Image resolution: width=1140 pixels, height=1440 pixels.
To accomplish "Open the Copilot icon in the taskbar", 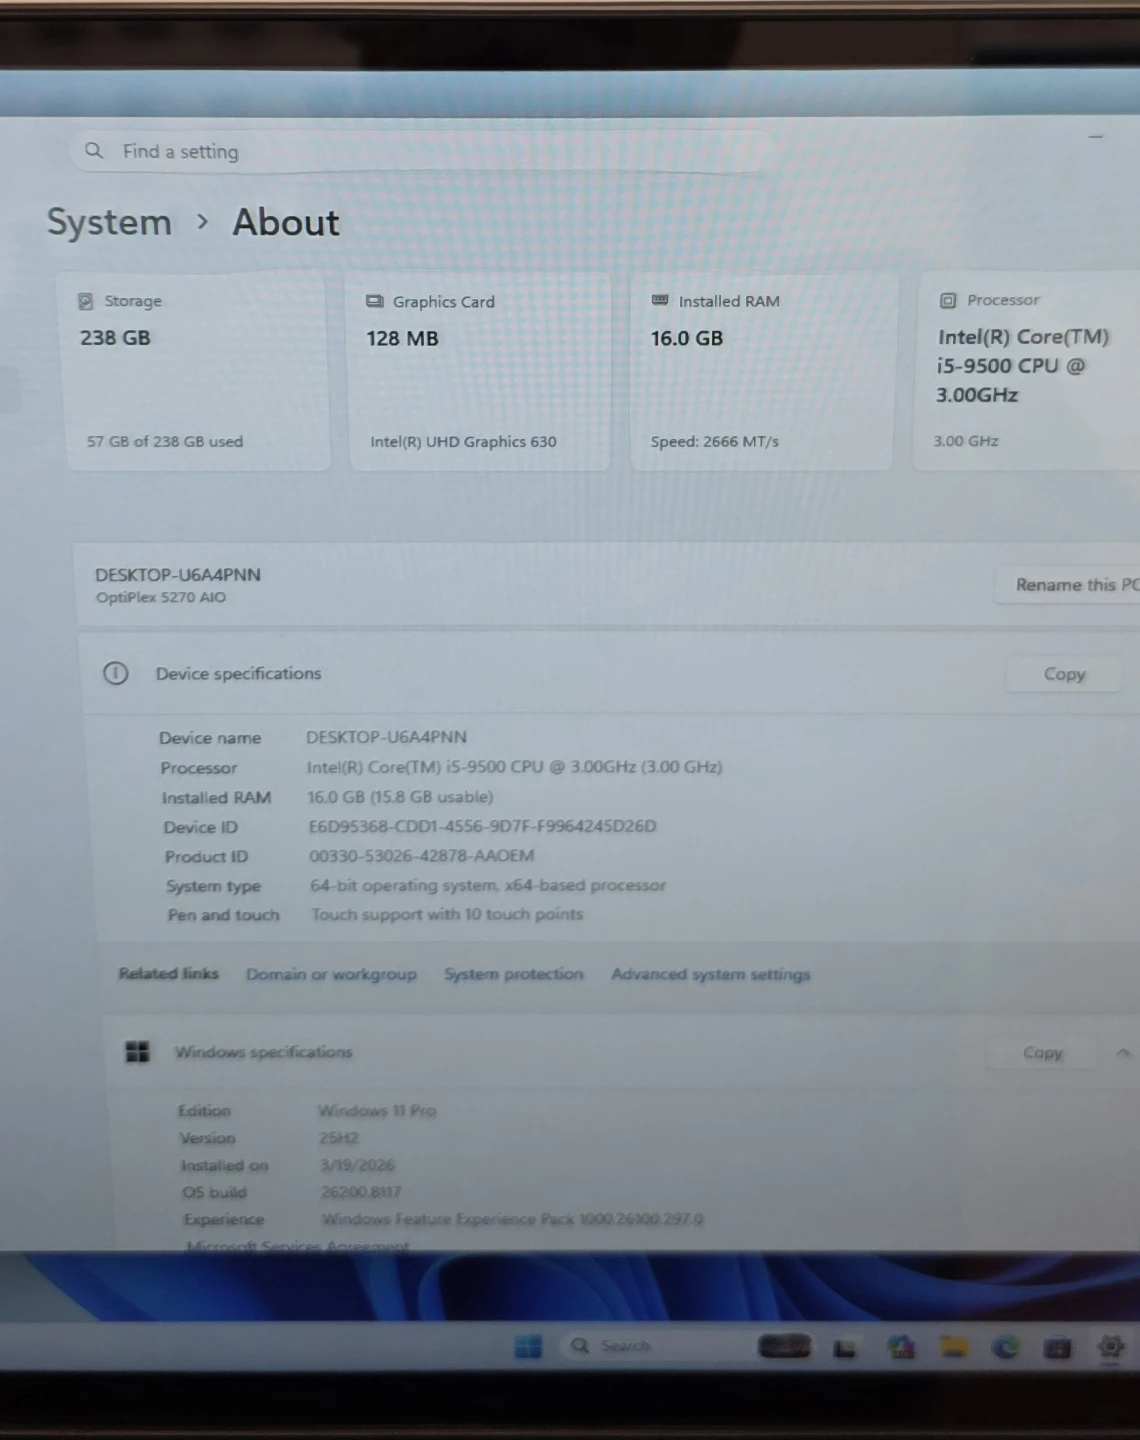I will (x=901, y=1347).
